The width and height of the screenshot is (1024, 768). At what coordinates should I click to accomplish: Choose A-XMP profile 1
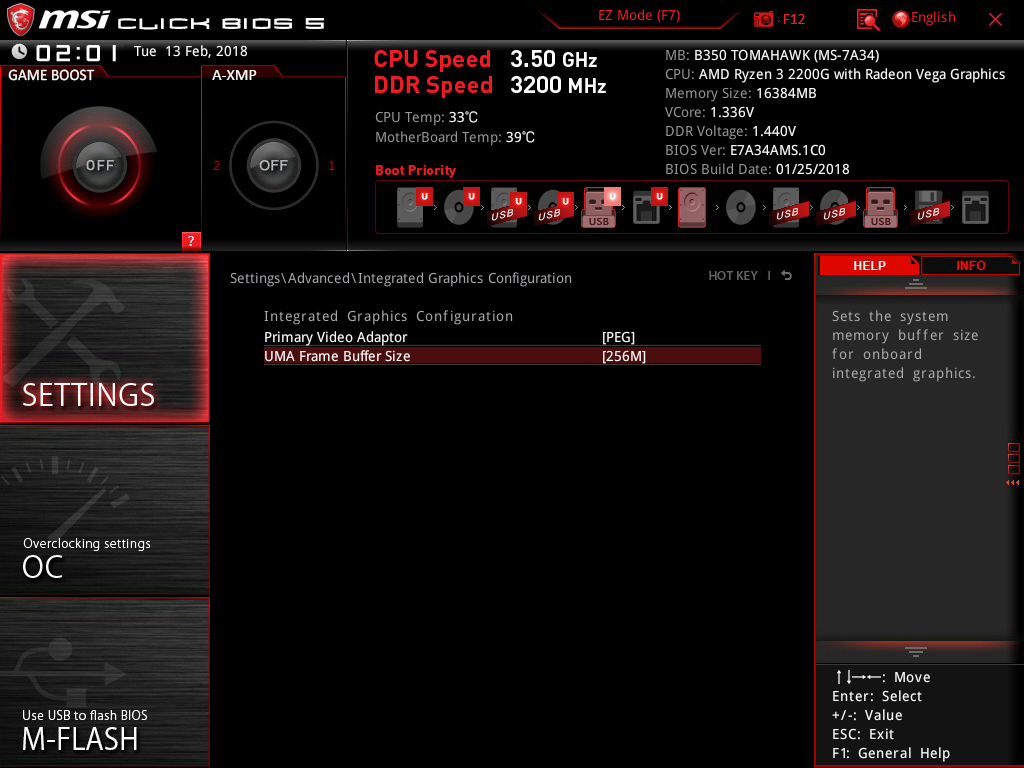click(x=331, y=165)
